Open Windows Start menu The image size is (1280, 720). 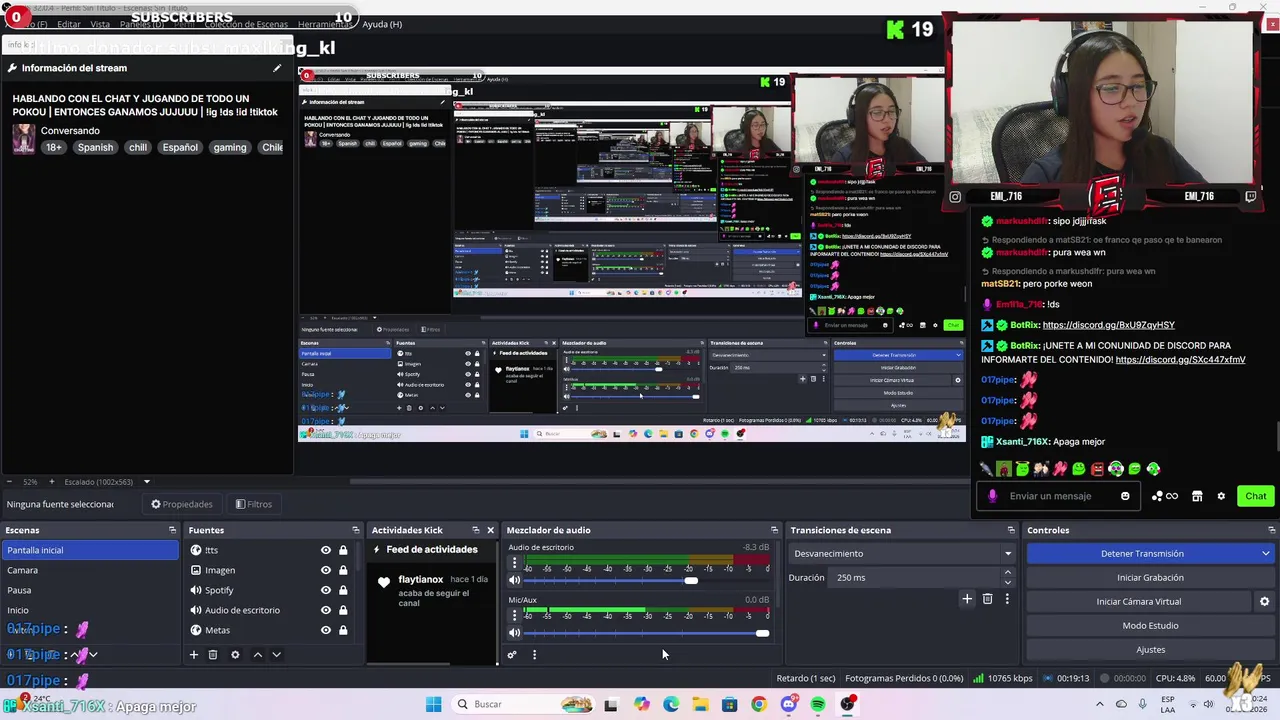click(x=433, y=704)
